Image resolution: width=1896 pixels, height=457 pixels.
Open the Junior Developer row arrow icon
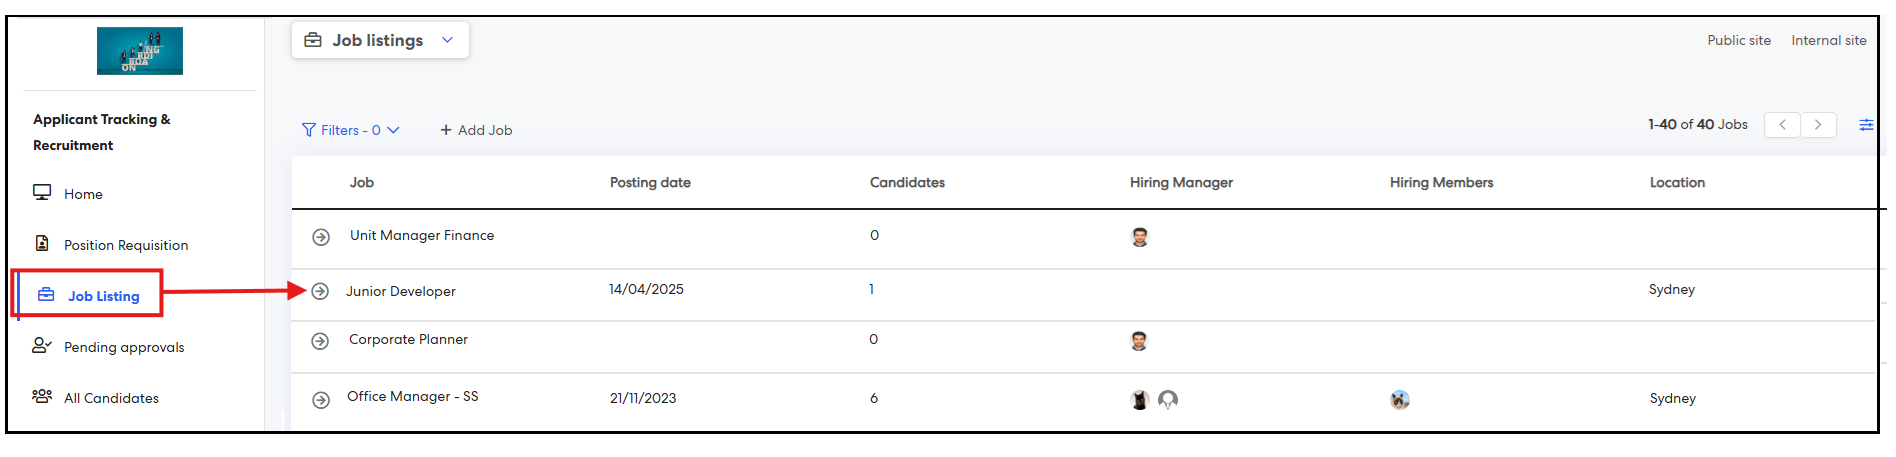tap(320, 291)
